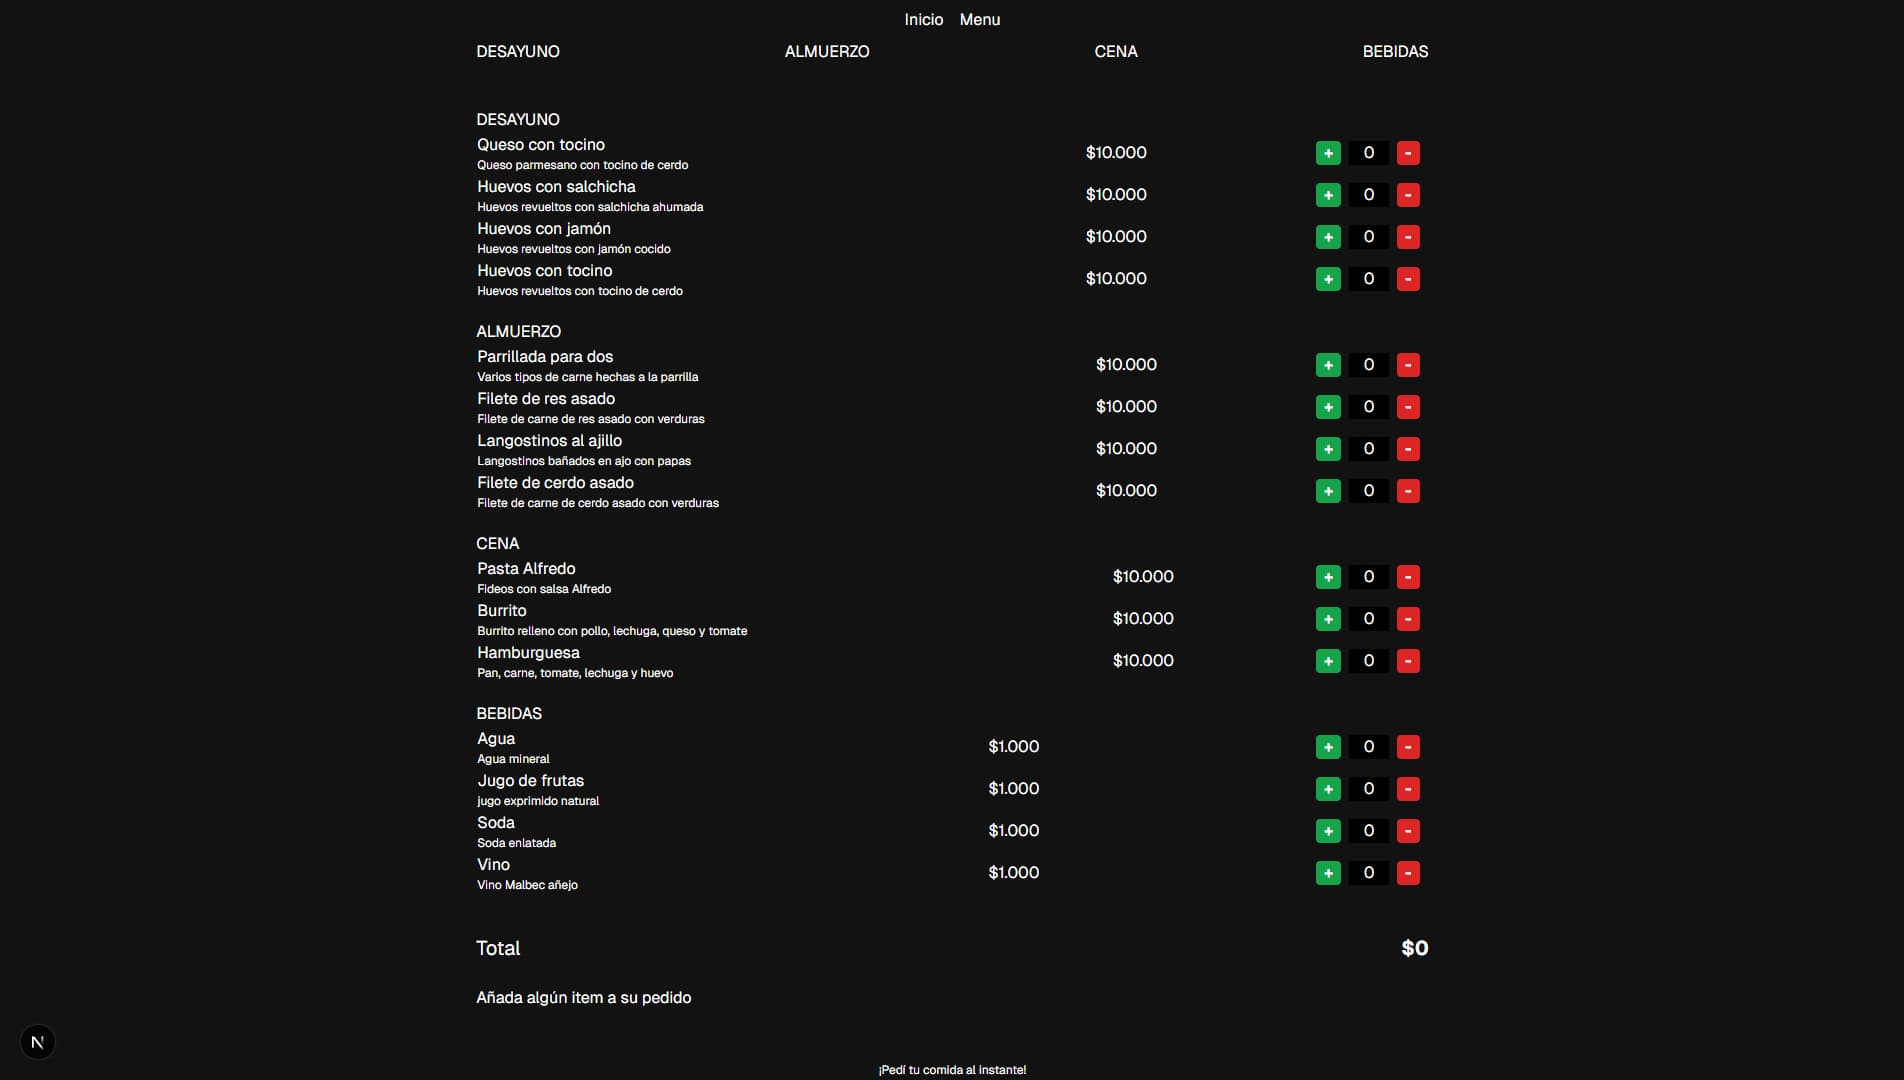Image resolution: width=1904 pixels, height=1080 pixels.
Task: Jump to the BEBIDAS category
Action: click(x=1395, y=51)
